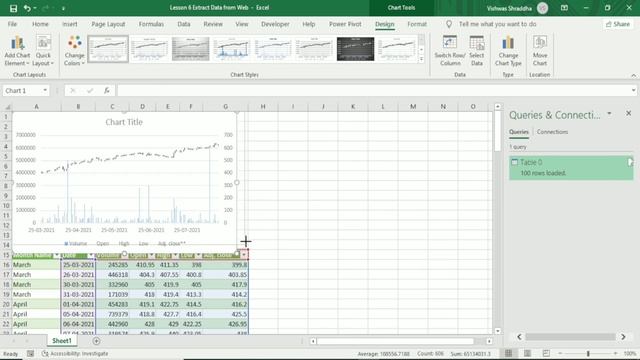Open Change Colors palette
This screenshot has width=640, height=360.
[x=74, y=51]
